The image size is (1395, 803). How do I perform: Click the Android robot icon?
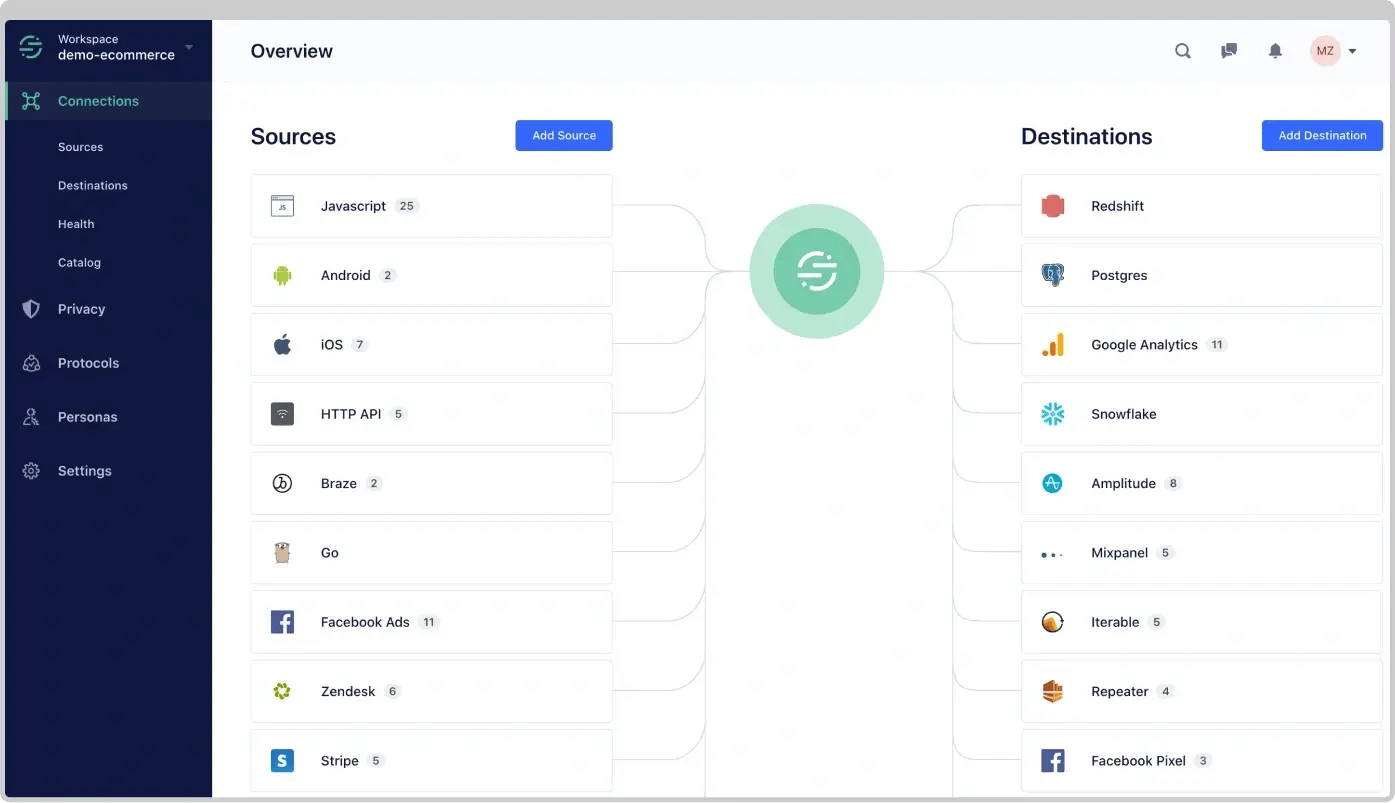[282, 275]
